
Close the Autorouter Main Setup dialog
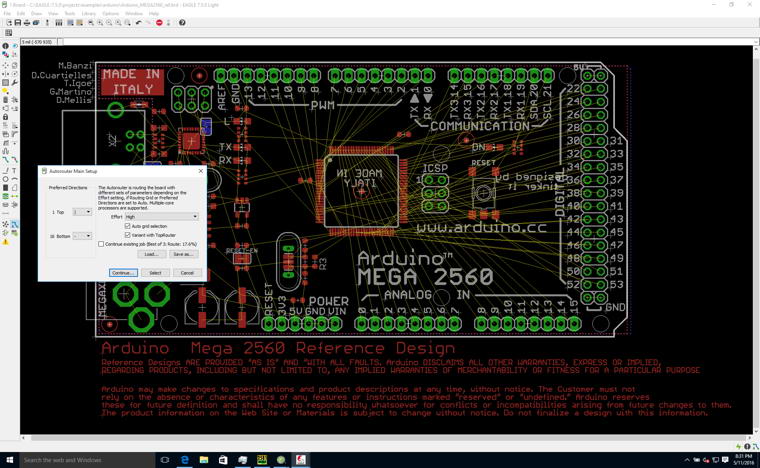click(x=201, y=171)
